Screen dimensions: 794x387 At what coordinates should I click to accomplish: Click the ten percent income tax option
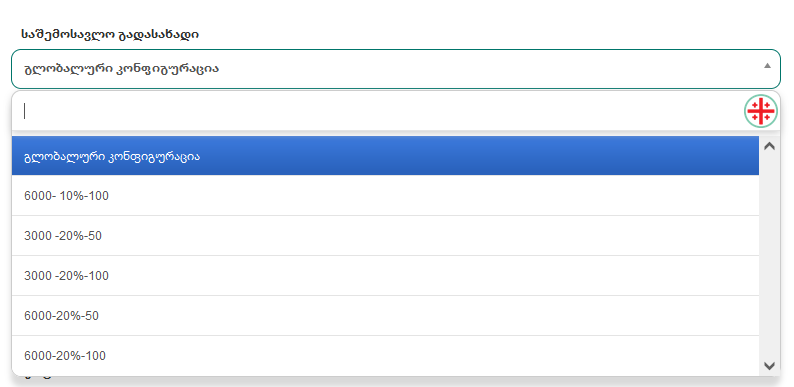[x=385, y=196]
